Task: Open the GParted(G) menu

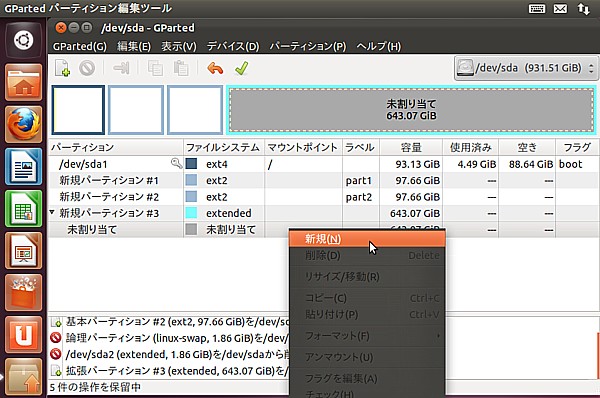Action: (80, 46)
